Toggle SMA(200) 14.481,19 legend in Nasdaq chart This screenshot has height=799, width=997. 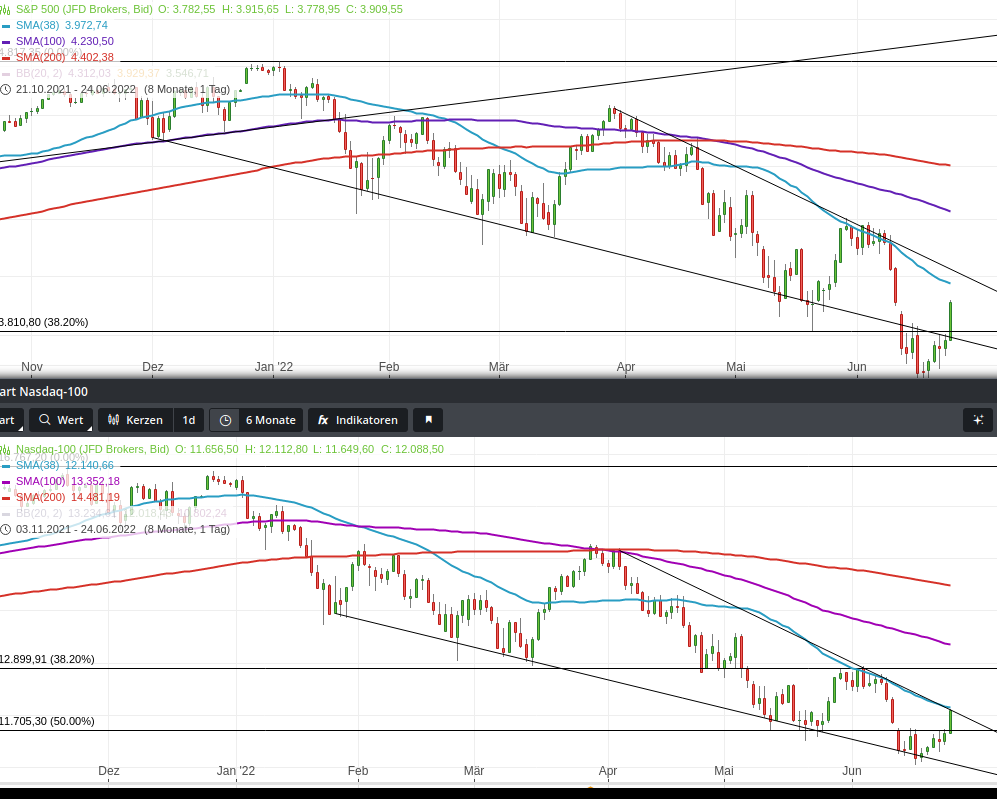tap(67, 497)
